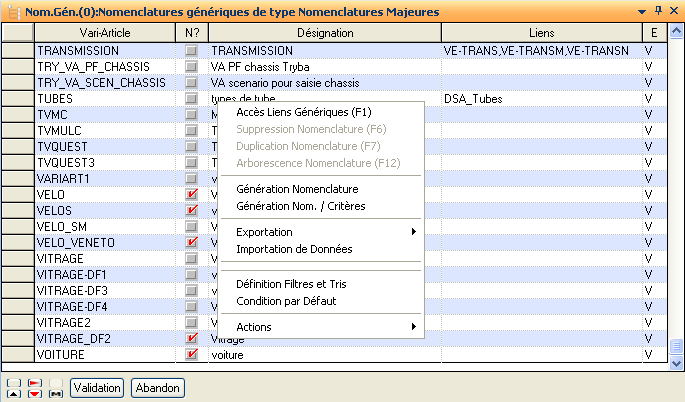Click the small M icon beside Validation
The width and height of the screenshot is (685, 402).
pos(55,393)
